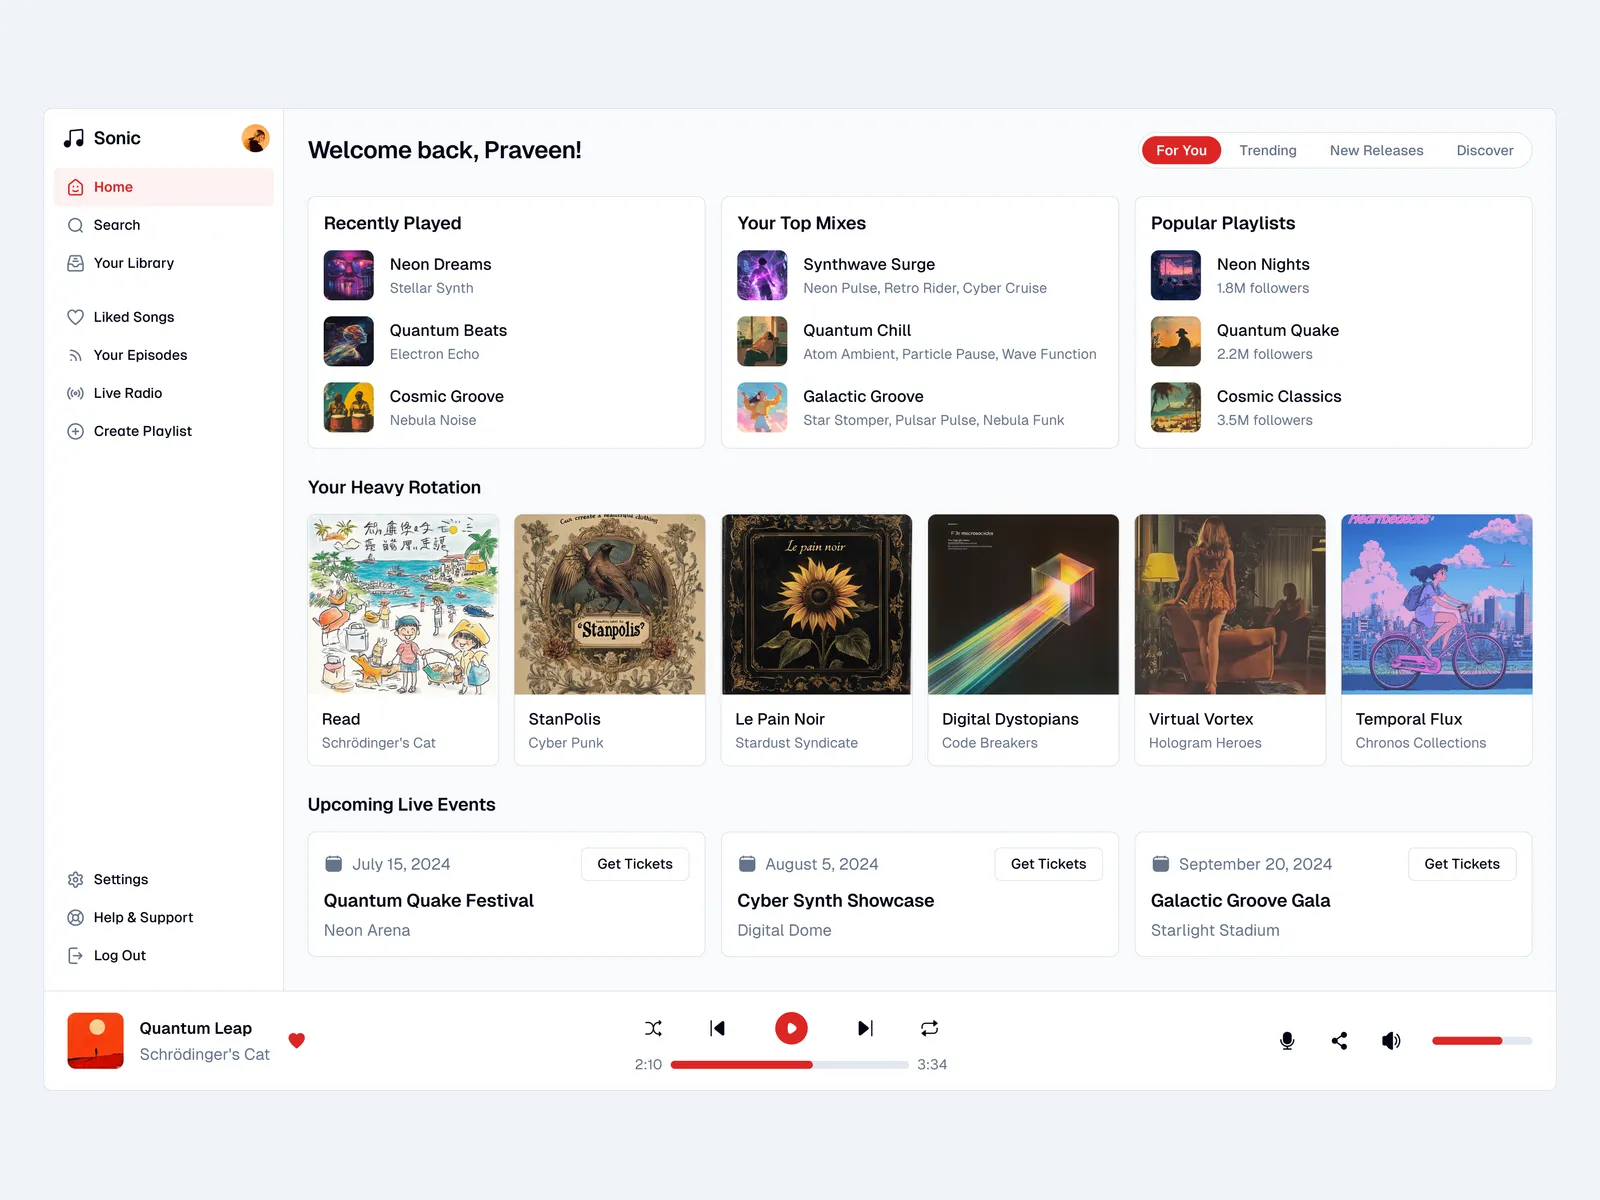
Task: Get Tickets for Quantum Quake Festival
Action: [634, 864]
